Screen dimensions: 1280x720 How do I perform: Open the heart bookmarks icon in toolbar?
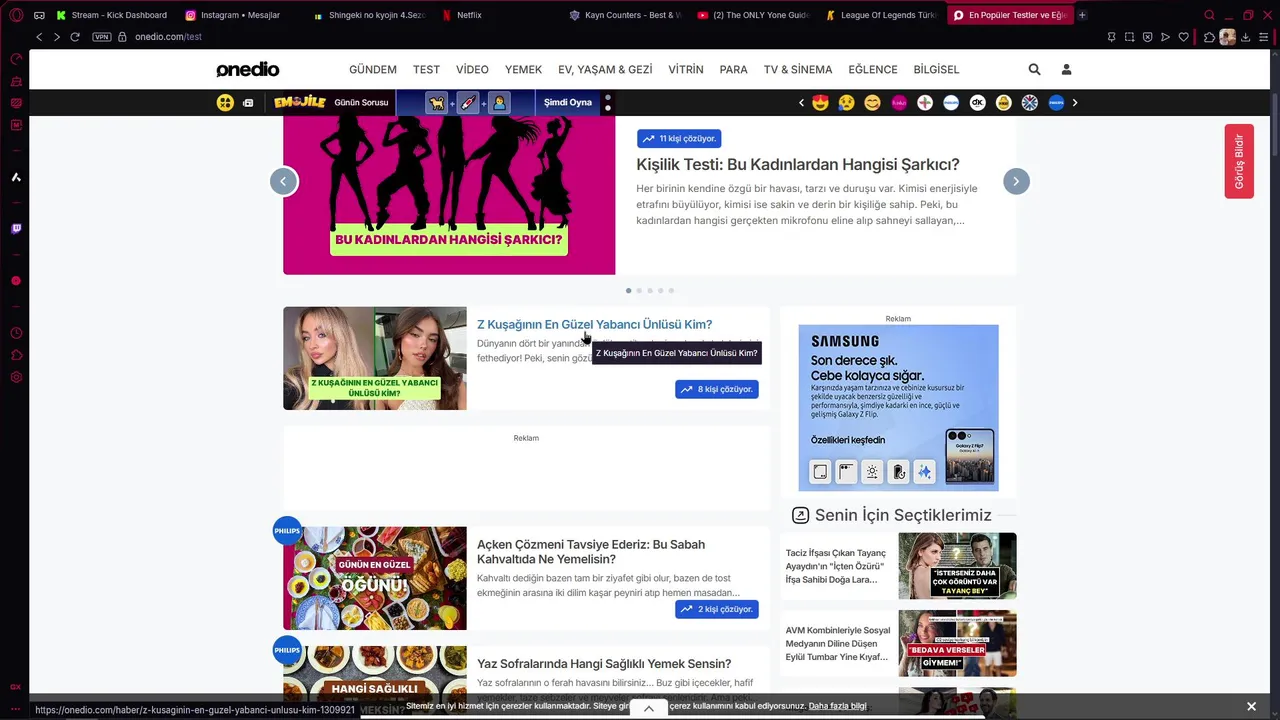pos(1183,37)
